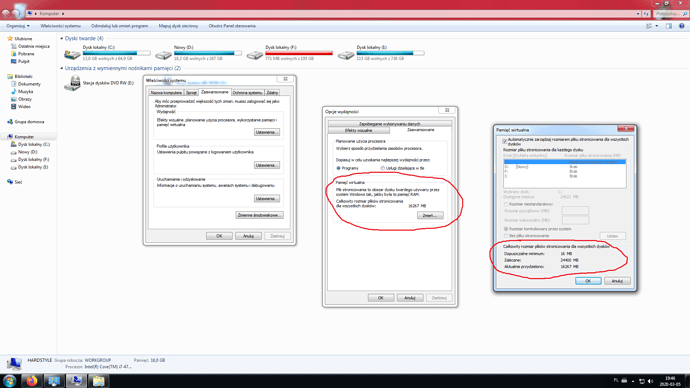Viewport: 690px width, 388px height.
Task: Select Dysk lokalny (F:) drive icon
Action: pyautogui.click(x=254, y=55)
